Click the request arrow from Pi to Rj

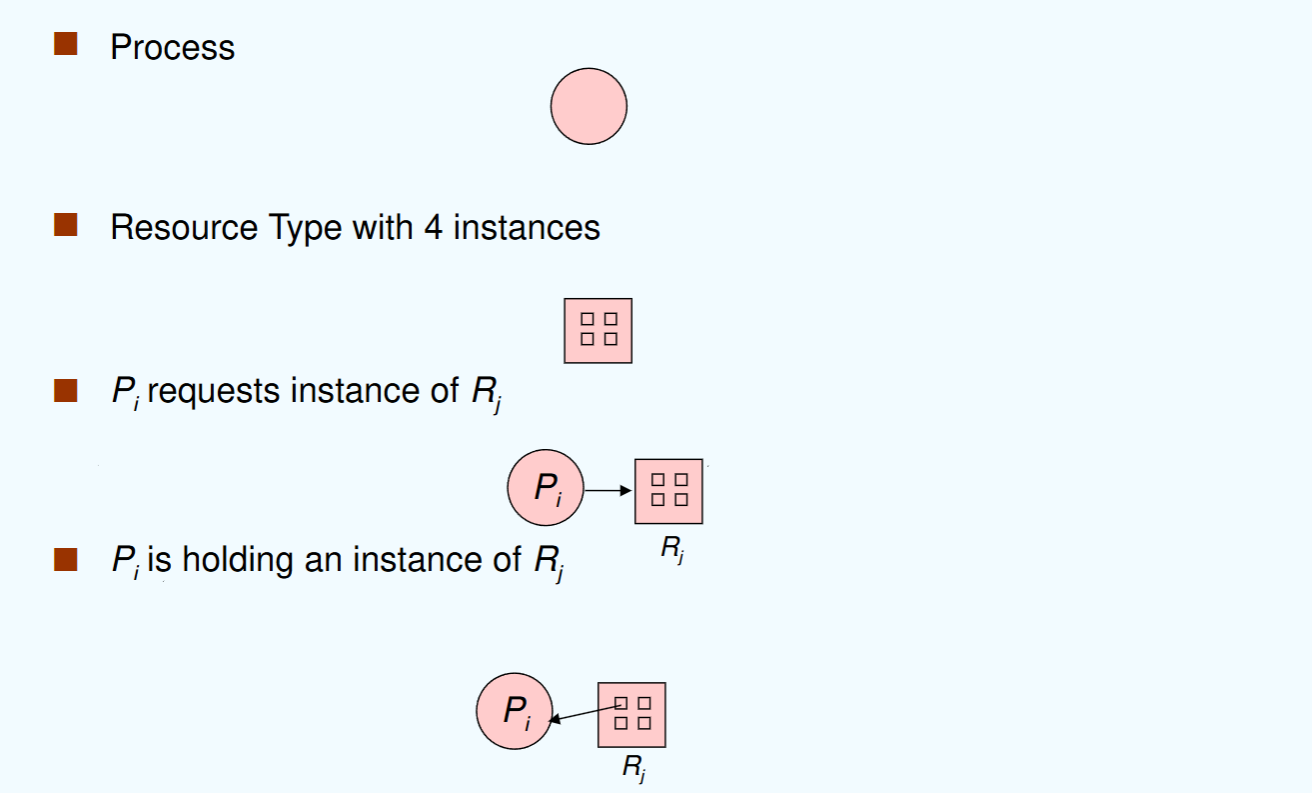click(x=607, y=490)
